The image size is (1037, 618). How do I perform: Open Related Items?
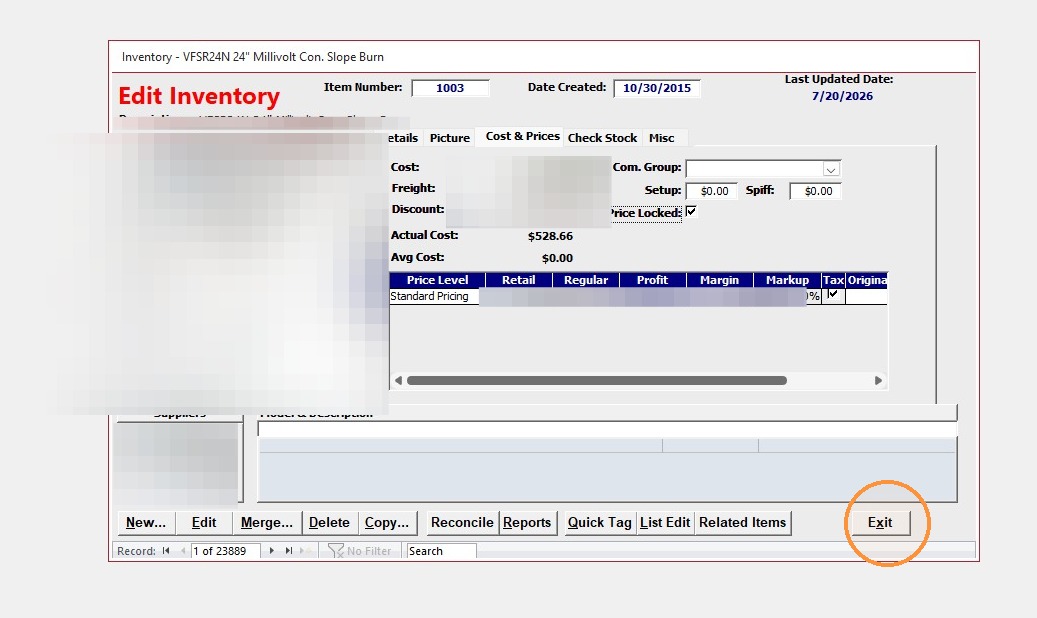click(743, 523)
